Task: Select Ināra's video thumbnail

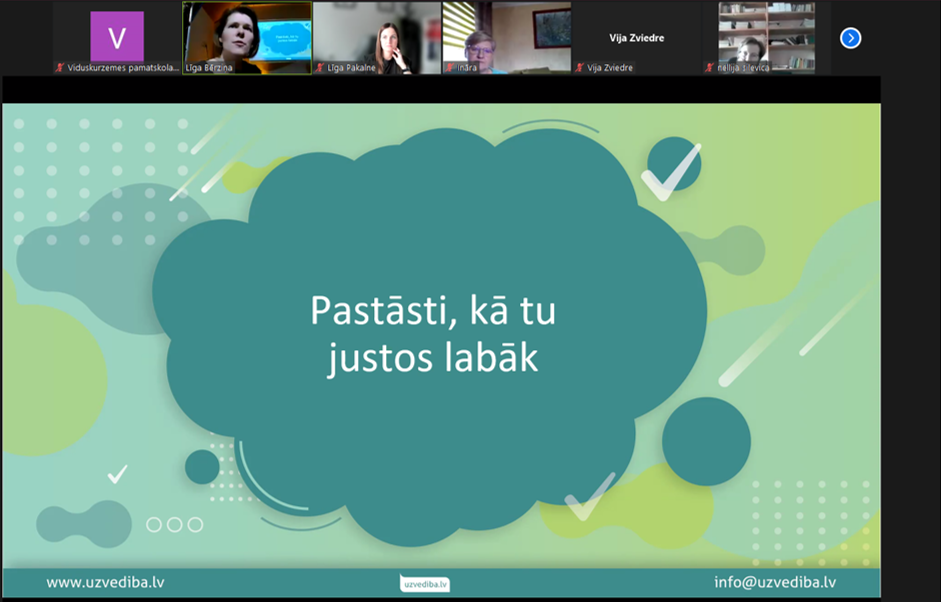Action: coord(507,38)
